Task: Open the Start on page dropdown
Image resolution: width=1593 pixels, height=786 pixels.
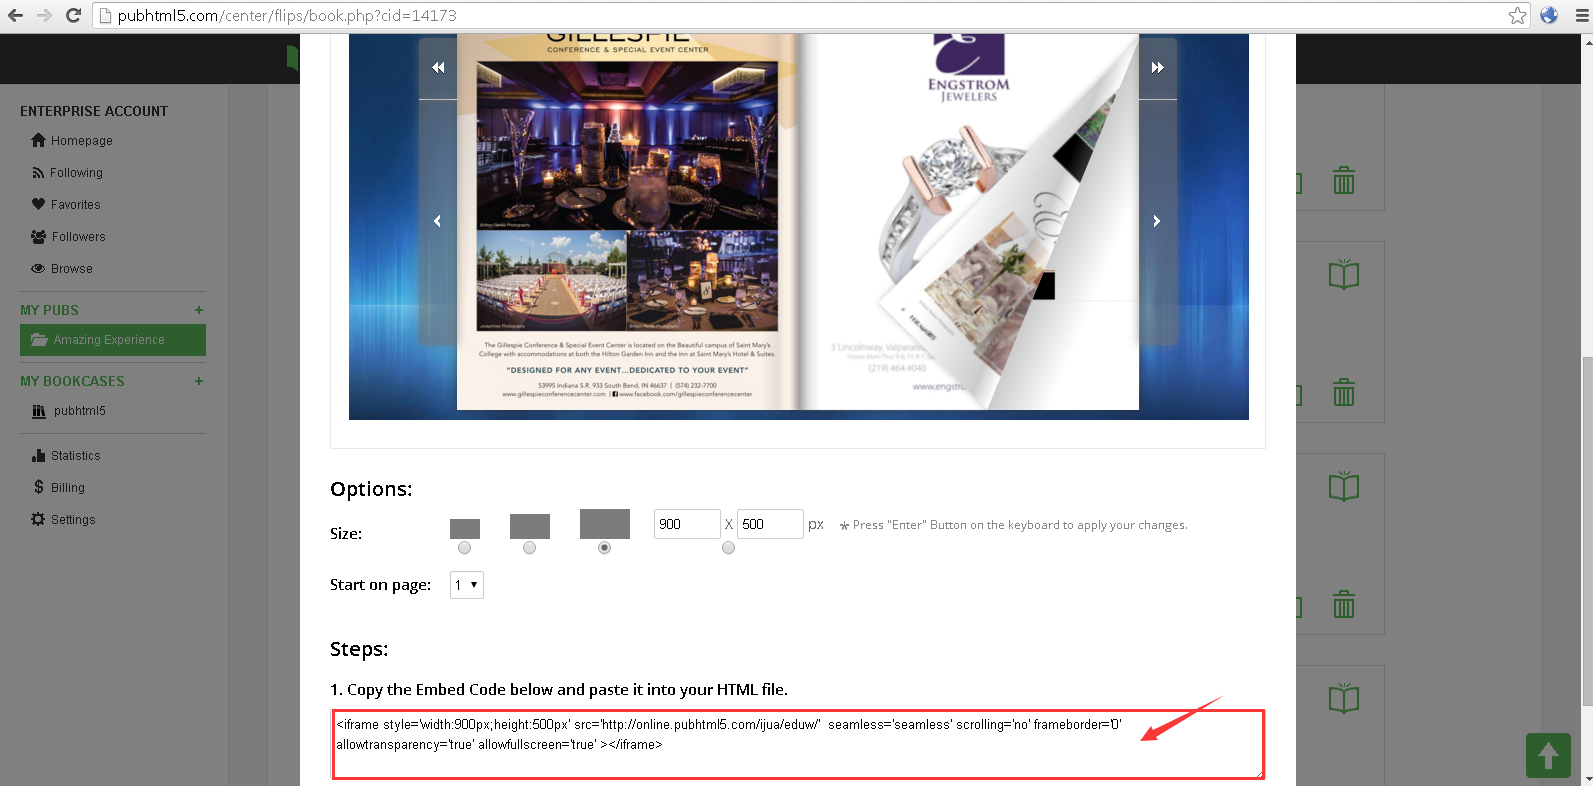Action: click(467, 585)
